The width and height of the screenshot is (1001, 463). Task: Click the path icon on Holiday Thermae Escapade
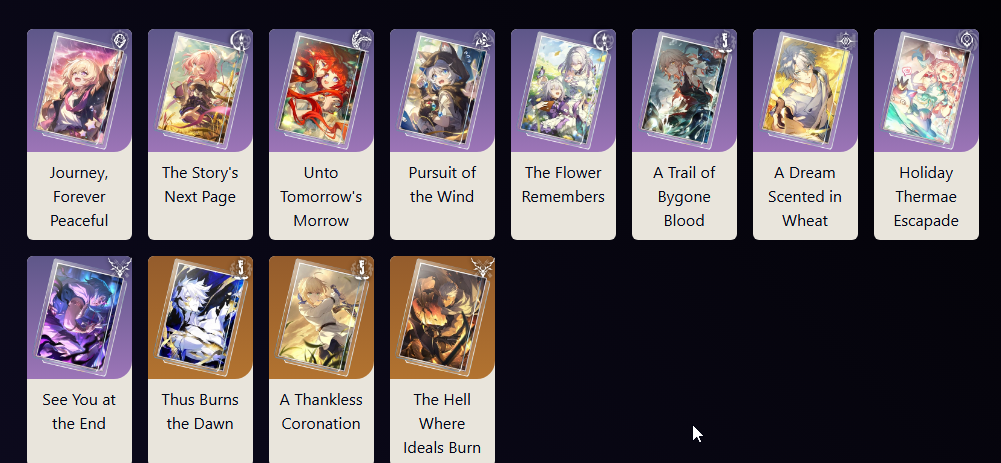[x=967, y=41]
